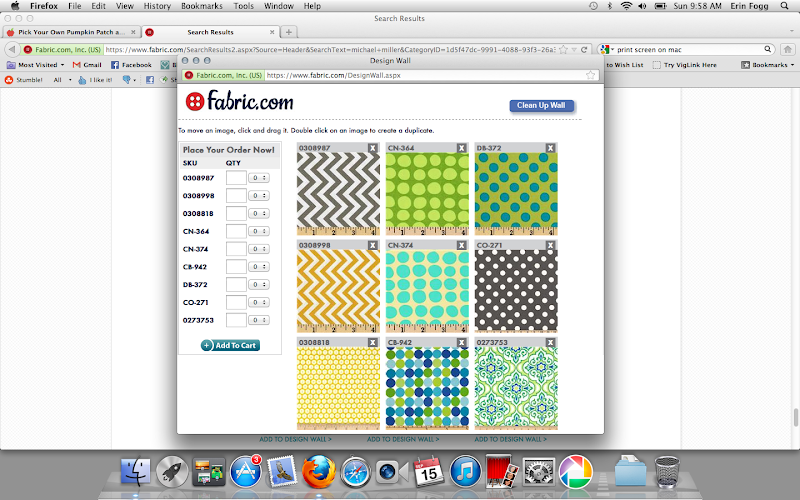
Task: Open the History menu
Action: [x=157, y=6]
